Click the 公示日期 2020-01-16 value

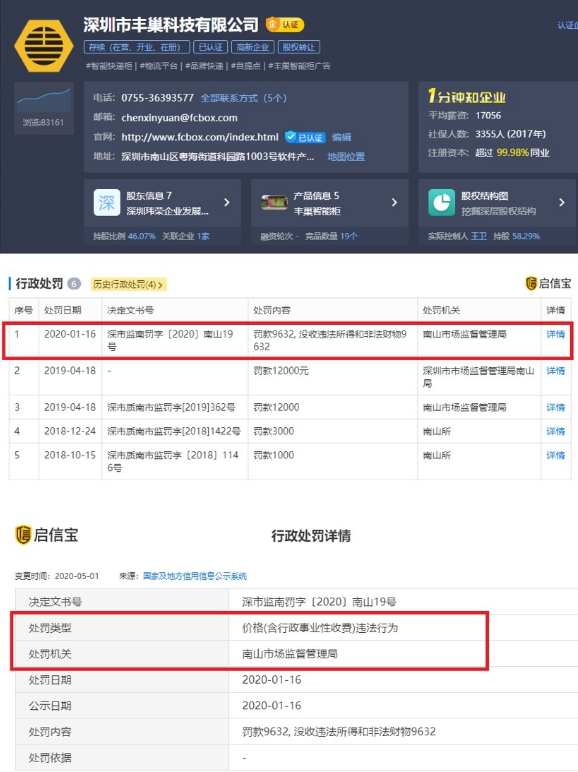[272, 706]
